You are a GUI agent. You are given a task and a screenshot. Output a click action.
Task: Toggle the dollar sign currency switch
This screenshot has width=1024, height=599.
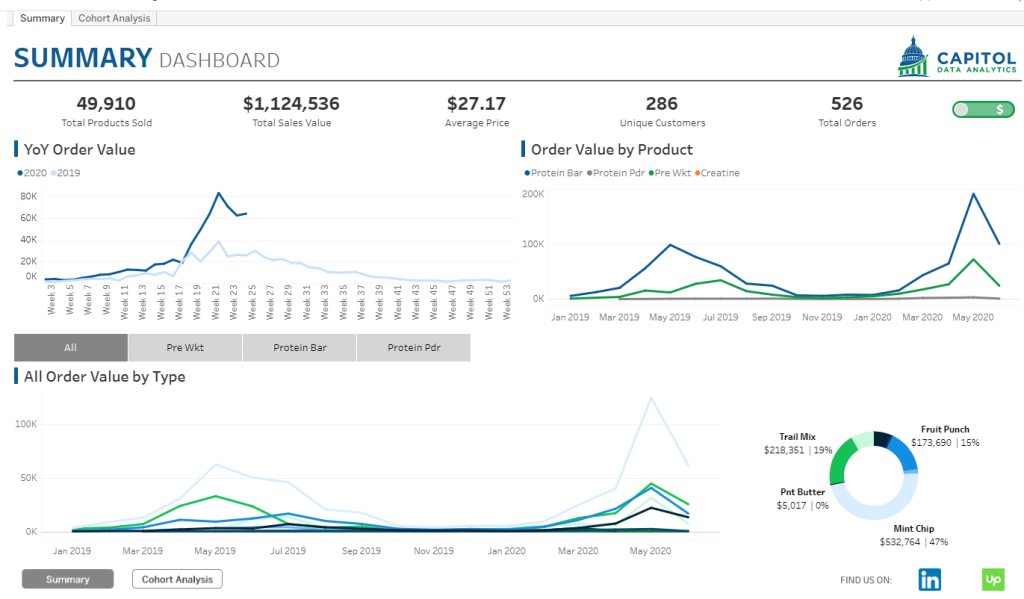[983, 109]
